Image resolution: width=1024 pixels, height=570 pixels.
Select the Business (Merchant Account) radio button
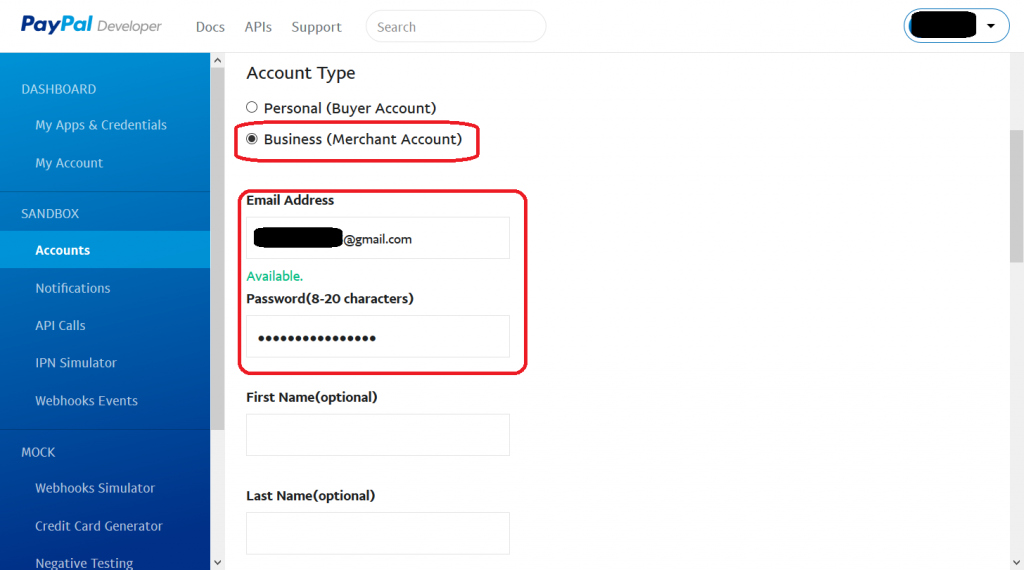(x=252, y=139)
